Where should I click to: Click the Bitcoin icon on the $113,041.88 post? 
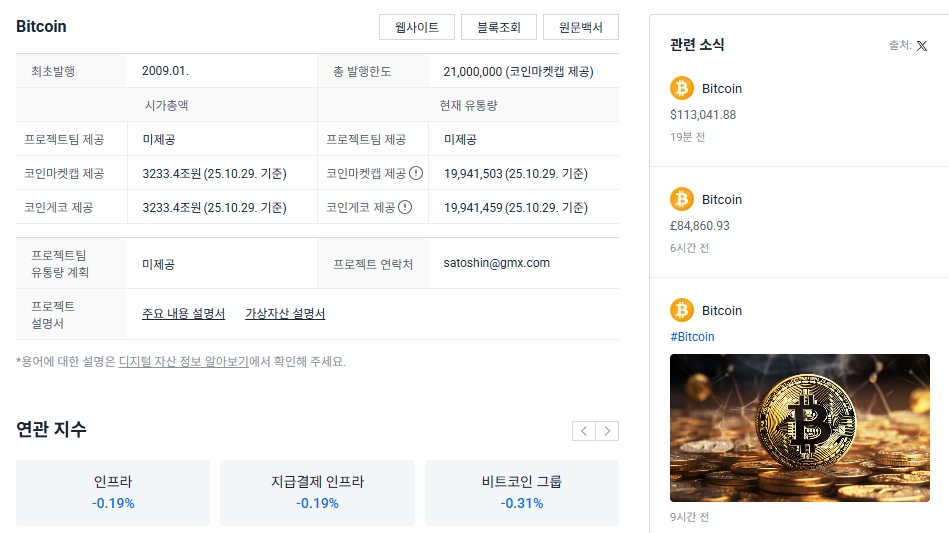point(681,88)
